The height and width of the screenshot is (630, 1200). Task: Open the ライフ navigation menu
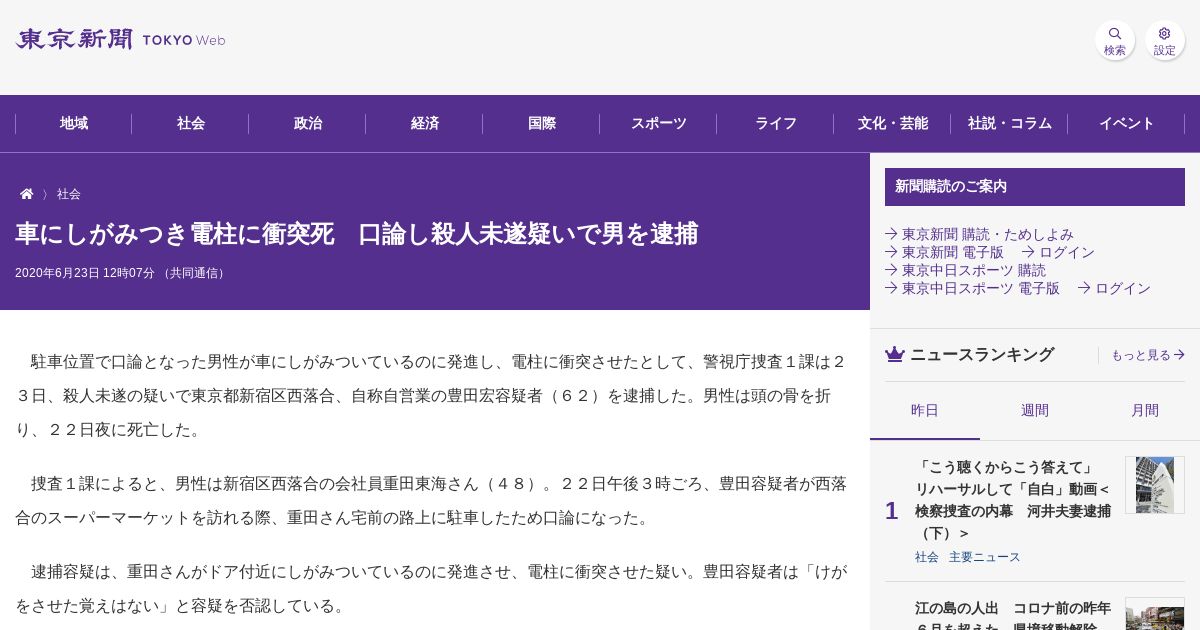coord(775,124)
